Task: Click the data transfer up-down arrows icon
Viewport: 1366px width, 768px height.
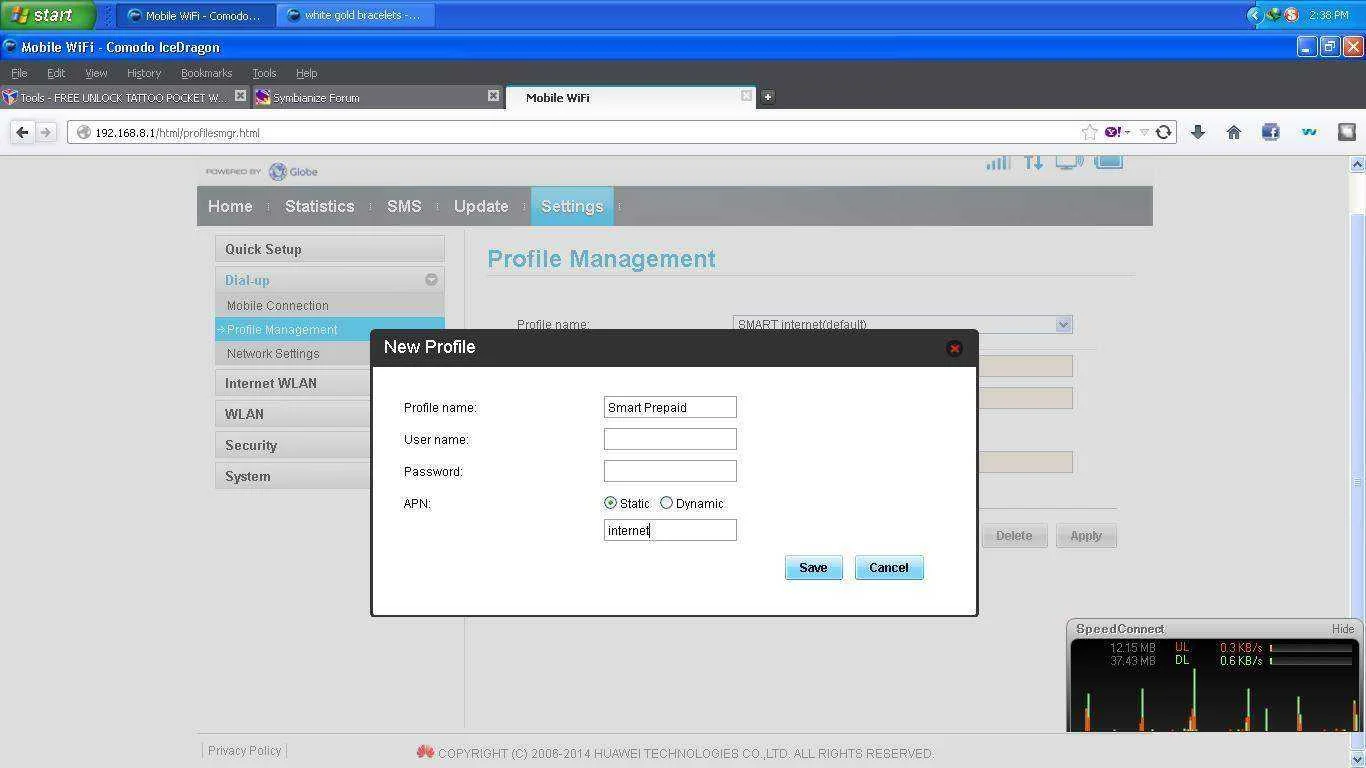Action: point(1033,162)
